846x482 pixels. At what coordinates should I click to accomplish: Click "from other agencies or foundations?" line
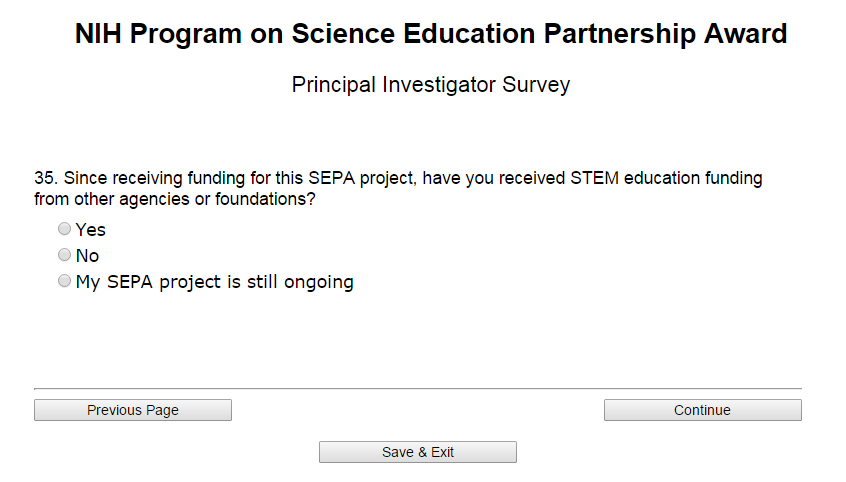coord(175,199)
